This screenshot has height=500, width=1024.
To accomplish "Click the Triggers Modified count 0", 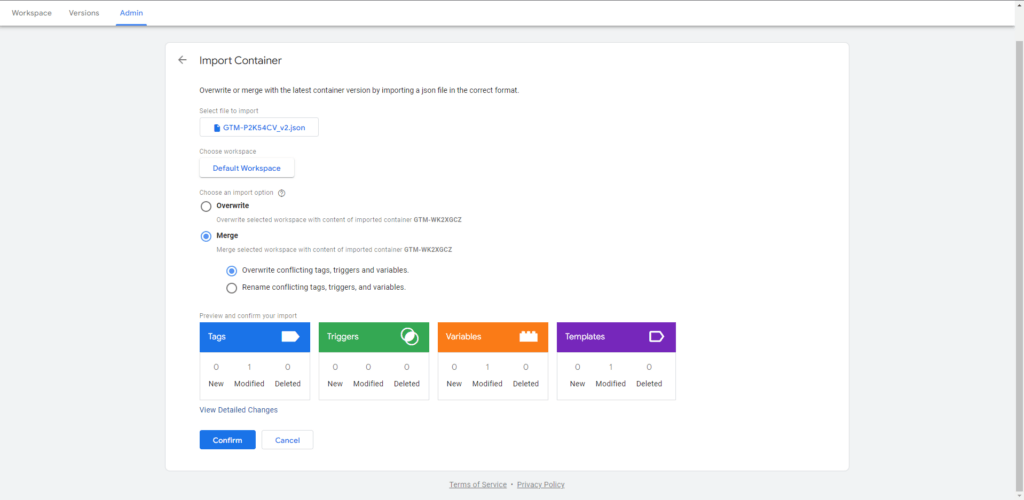I will [368, 367].
